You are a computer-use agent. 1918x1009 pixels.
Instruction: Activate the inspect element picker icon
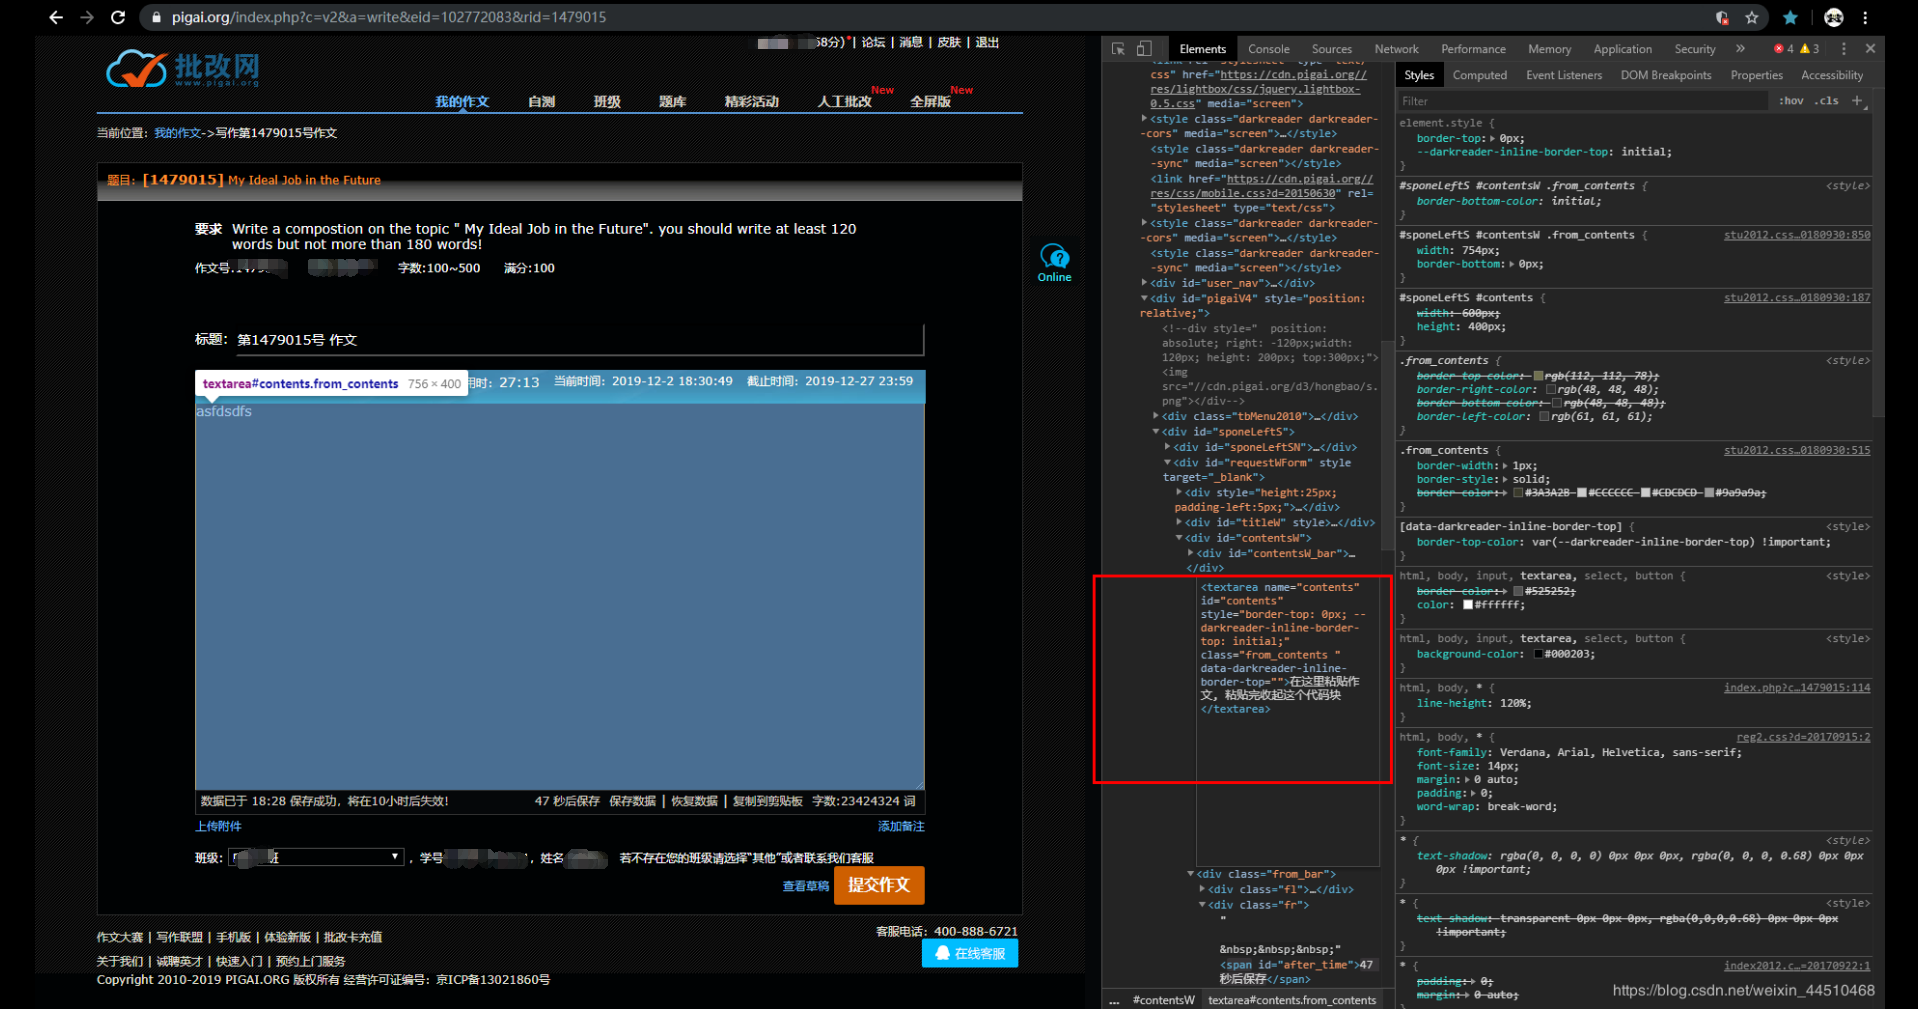[x=1118, y=48]
